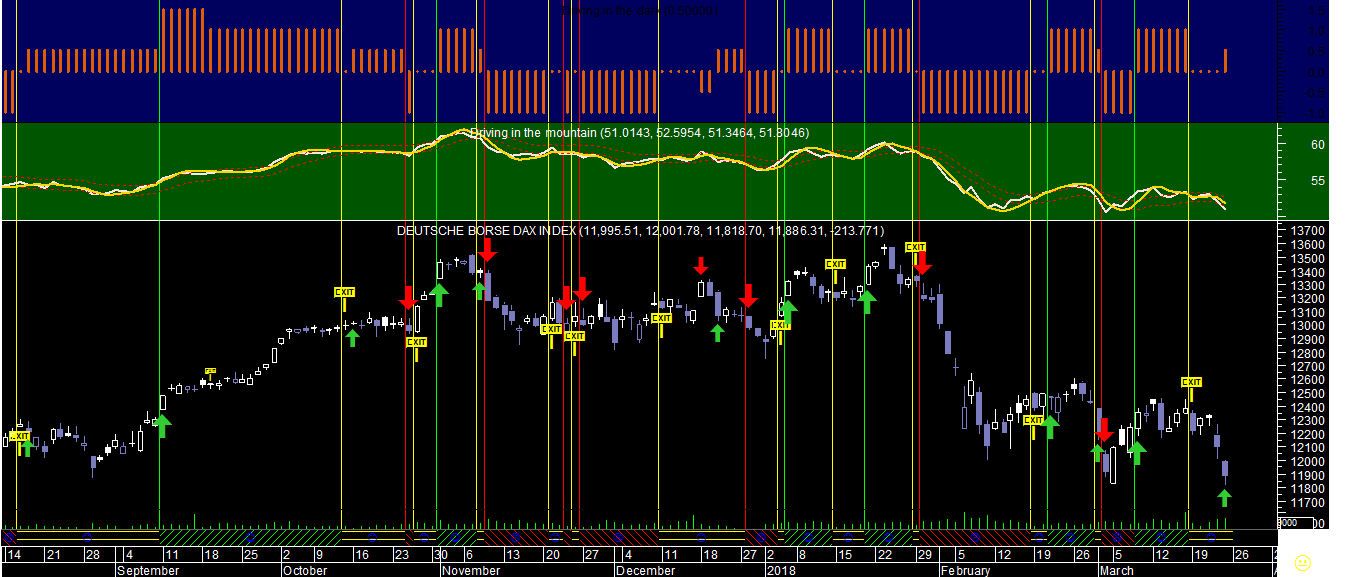This screenshot has height=577, width=1352.
Task: Click the December label on the date axis
Action: (646, 571)
